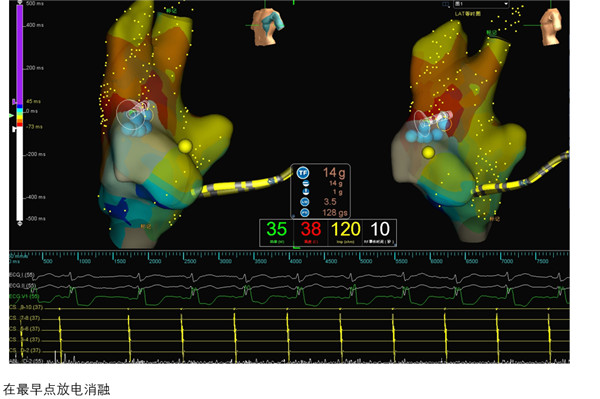Select the axial force icon showing 14 g
Image resolution: width=600 pixels, height=399 pixels.
306,183
